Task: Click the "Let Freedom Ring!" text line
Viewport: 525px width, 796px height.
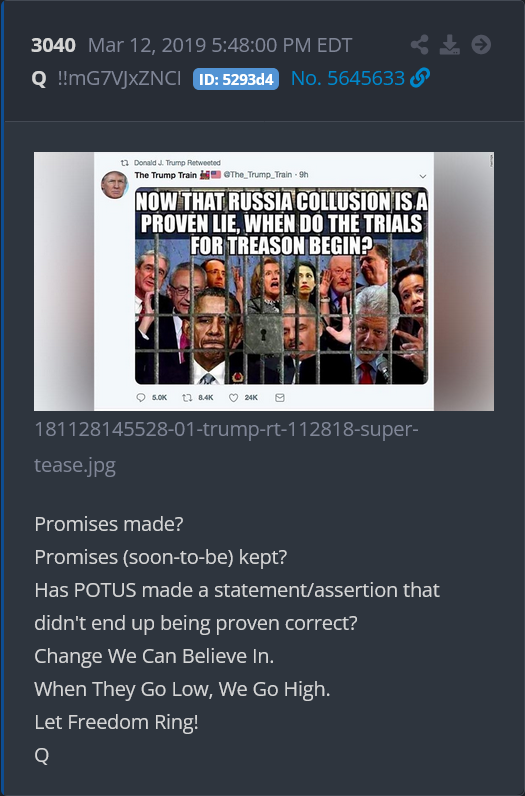Action: tap(116, 722)
